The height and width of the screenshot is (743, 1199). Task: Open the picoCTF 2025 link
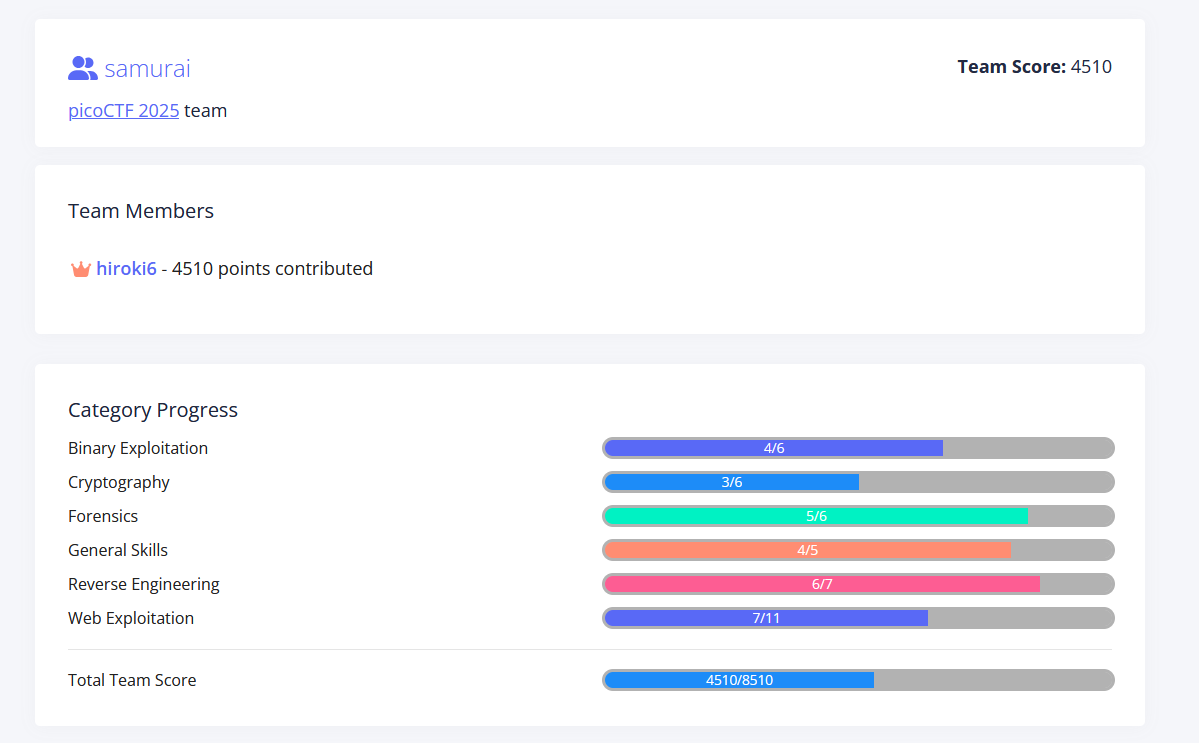coord(124,111)
